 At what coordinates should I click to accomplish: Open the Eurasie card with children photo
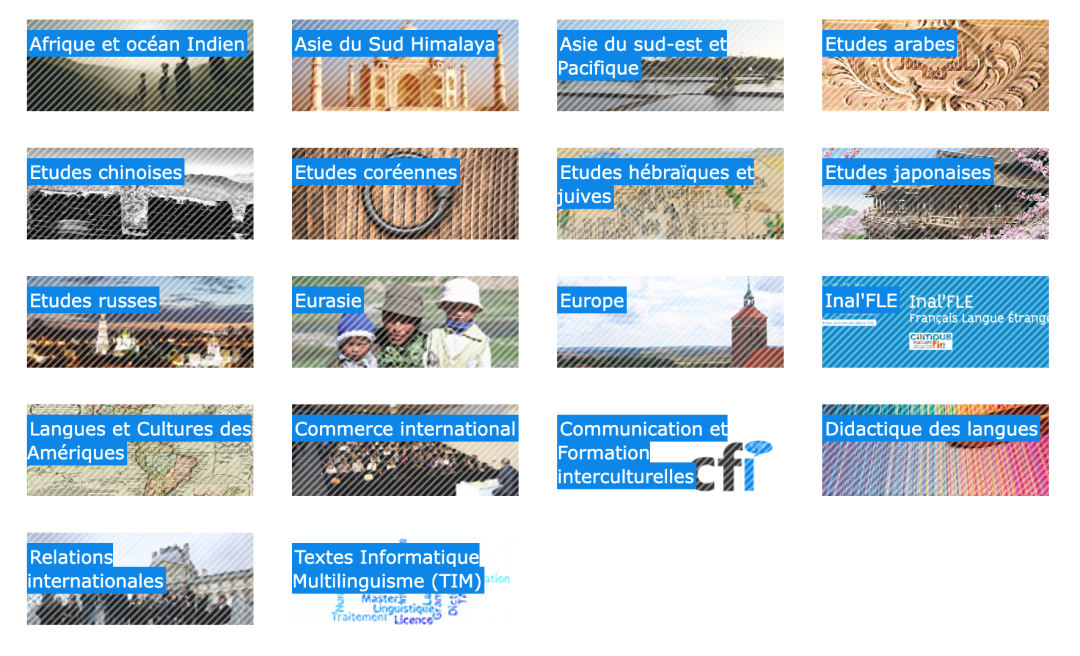pyautogui.click(x=405, y=322)
